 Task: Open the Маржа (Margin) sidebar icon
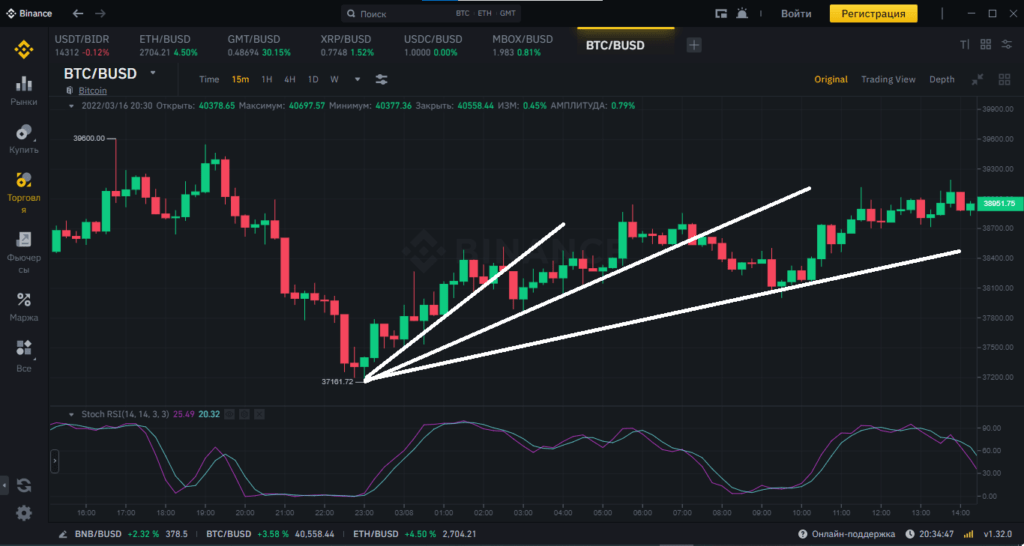[24, 306]
